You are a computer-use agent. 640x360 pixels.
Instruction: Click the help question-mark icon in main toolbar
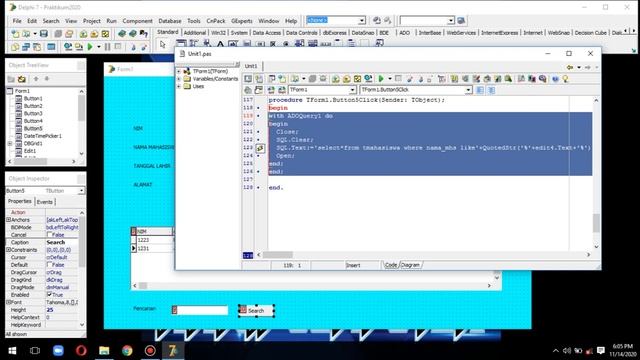pos(143,34)
